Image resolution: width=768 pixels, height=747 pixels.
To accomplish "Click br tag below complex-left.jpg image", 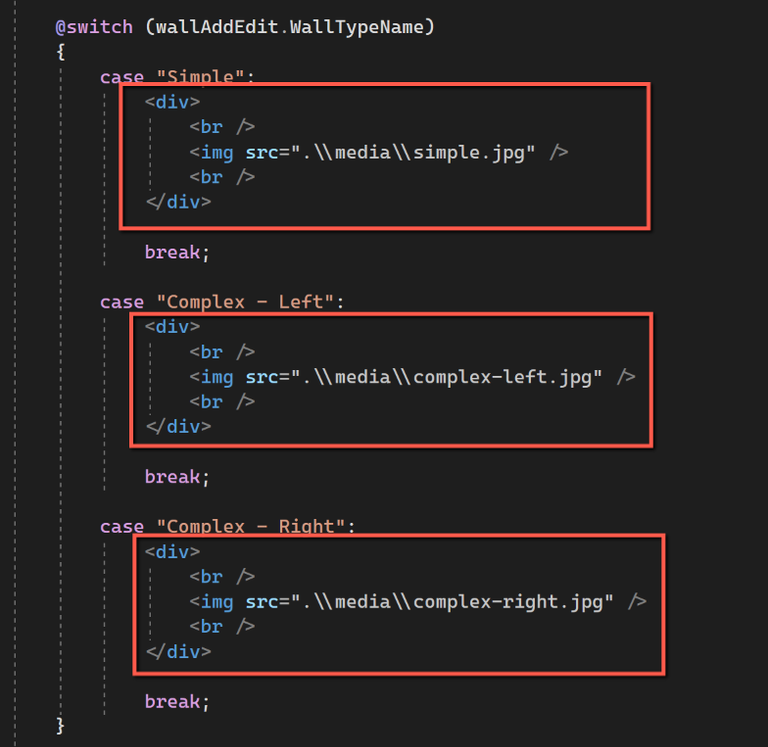I will pyautogui.click(x=222, y=402).
